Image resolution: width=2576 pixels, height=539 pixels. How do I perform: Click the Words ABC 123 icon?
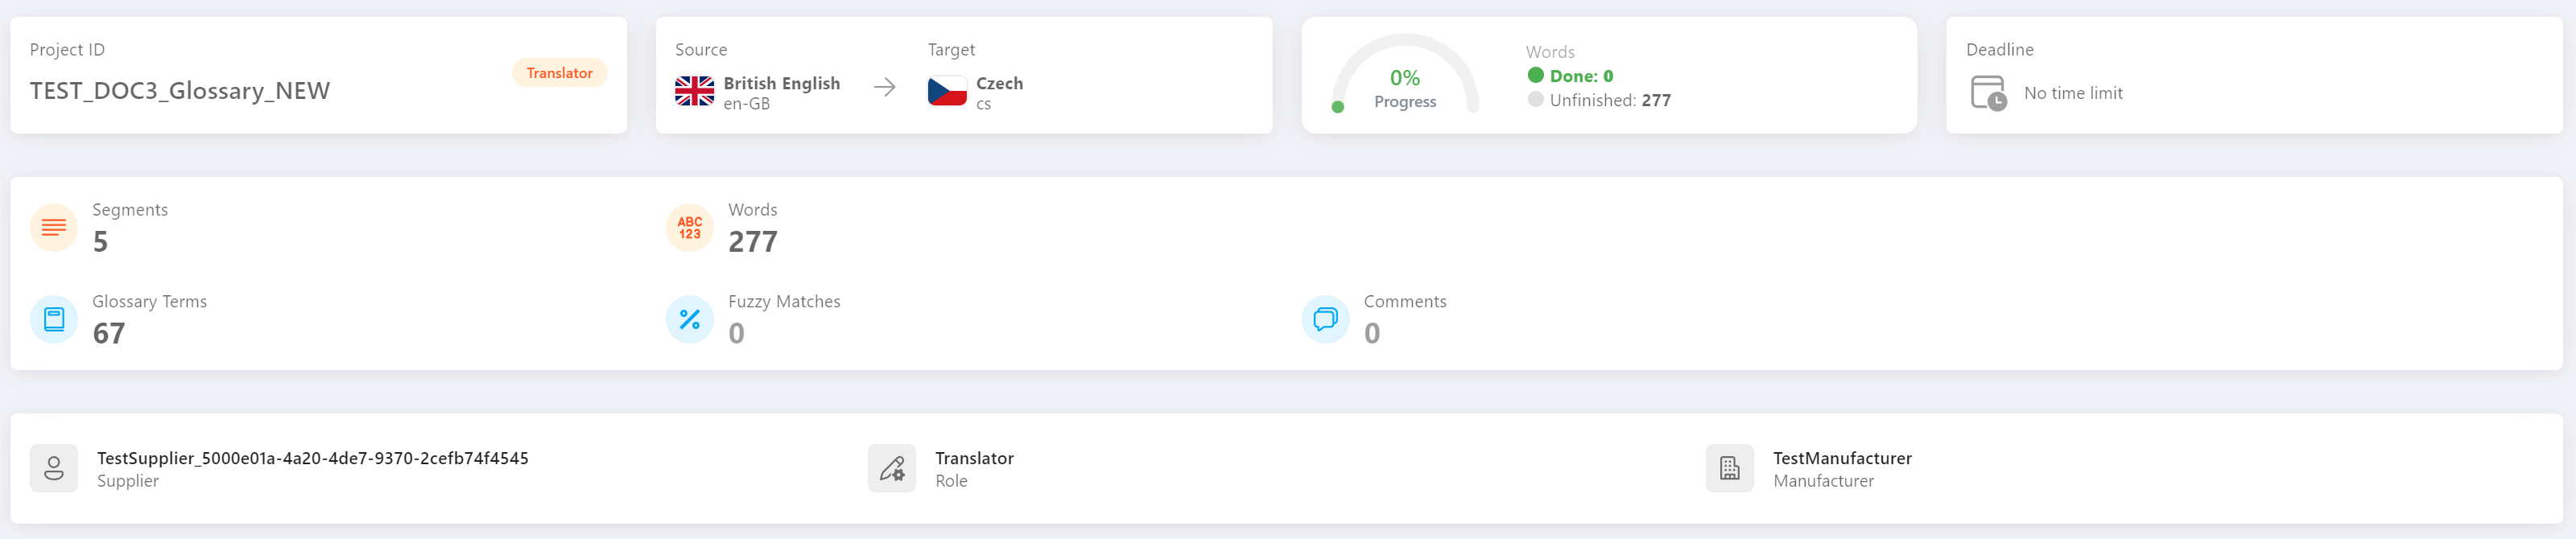point(689,228)
